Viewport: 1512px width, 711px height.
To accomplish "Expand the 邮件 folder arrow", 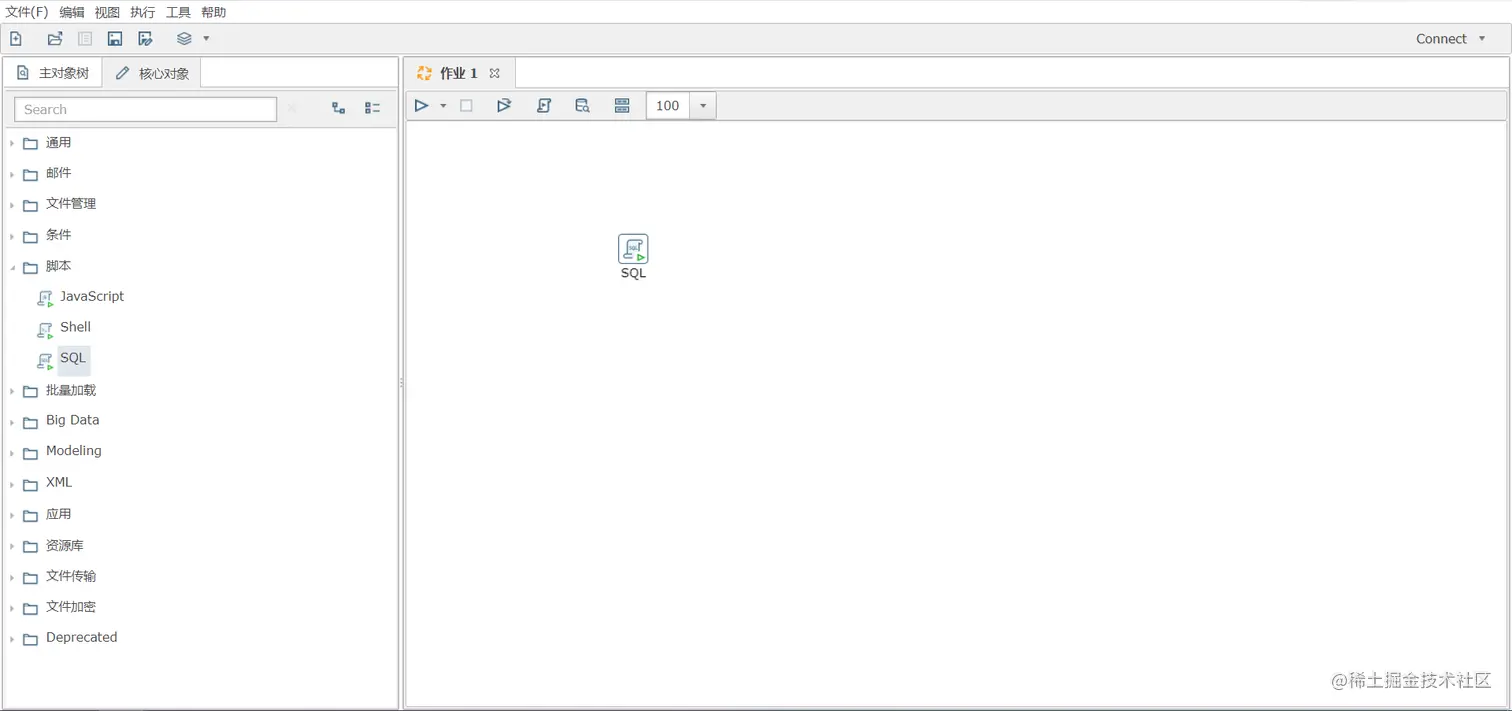I will 12,174.
